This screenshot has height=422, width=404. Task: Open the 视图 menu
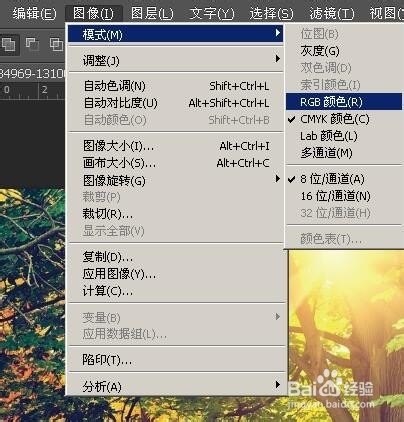(x=387, y=14)
